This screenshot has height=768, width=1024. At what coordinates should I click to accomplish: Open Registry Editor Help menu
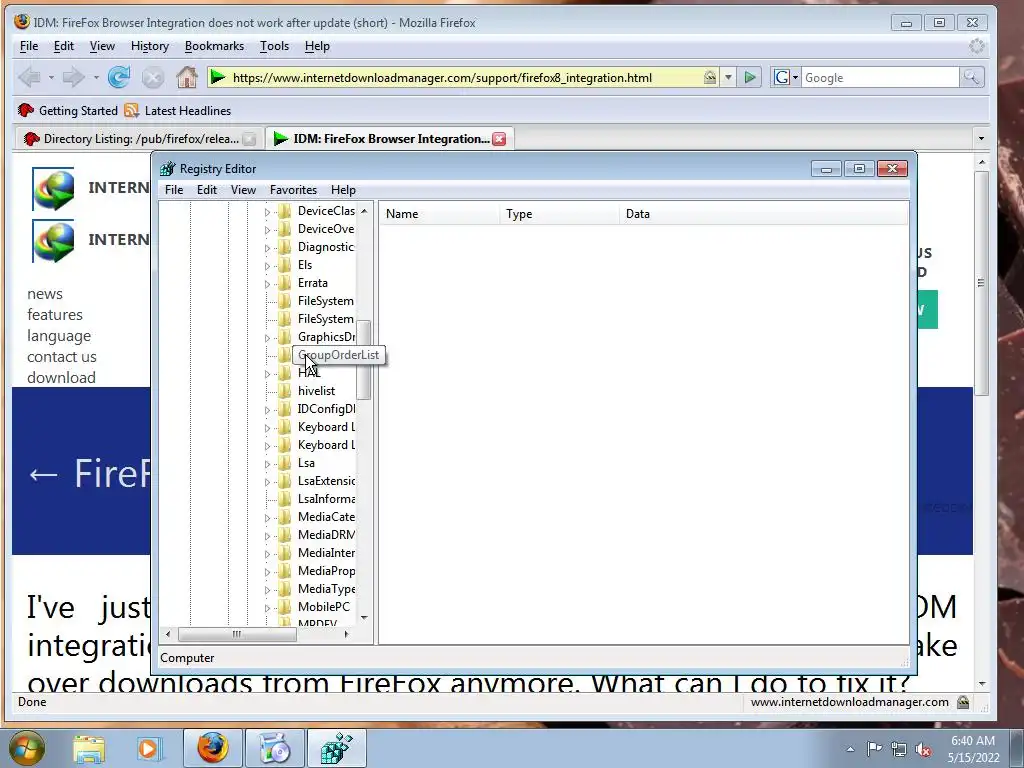click(x=343, y=189)
